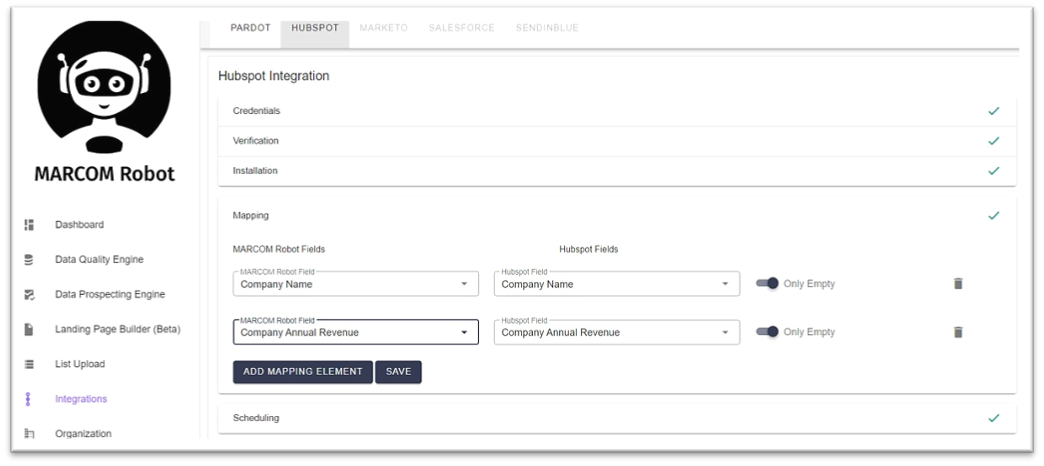Click the Data Prospecting Engine icon
This screenshot has width=1044, height=466.
tap(29, 294)
